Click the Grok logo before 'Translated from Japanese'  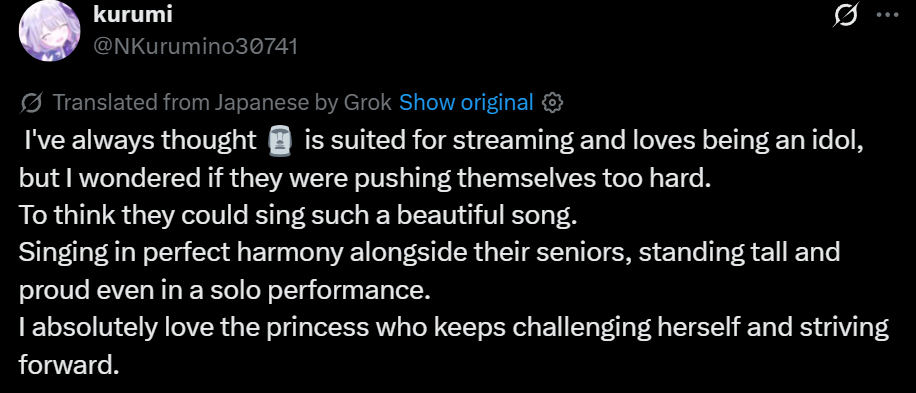pyautogui.click(x=31, y=103)
